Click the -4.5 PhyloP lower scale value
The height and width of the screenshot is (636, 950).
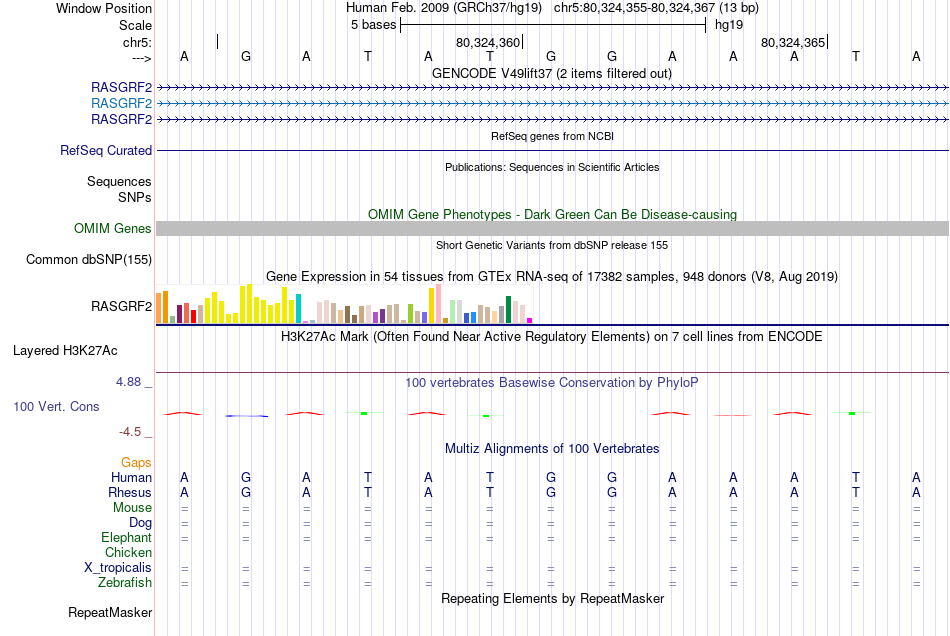[130, 432]
